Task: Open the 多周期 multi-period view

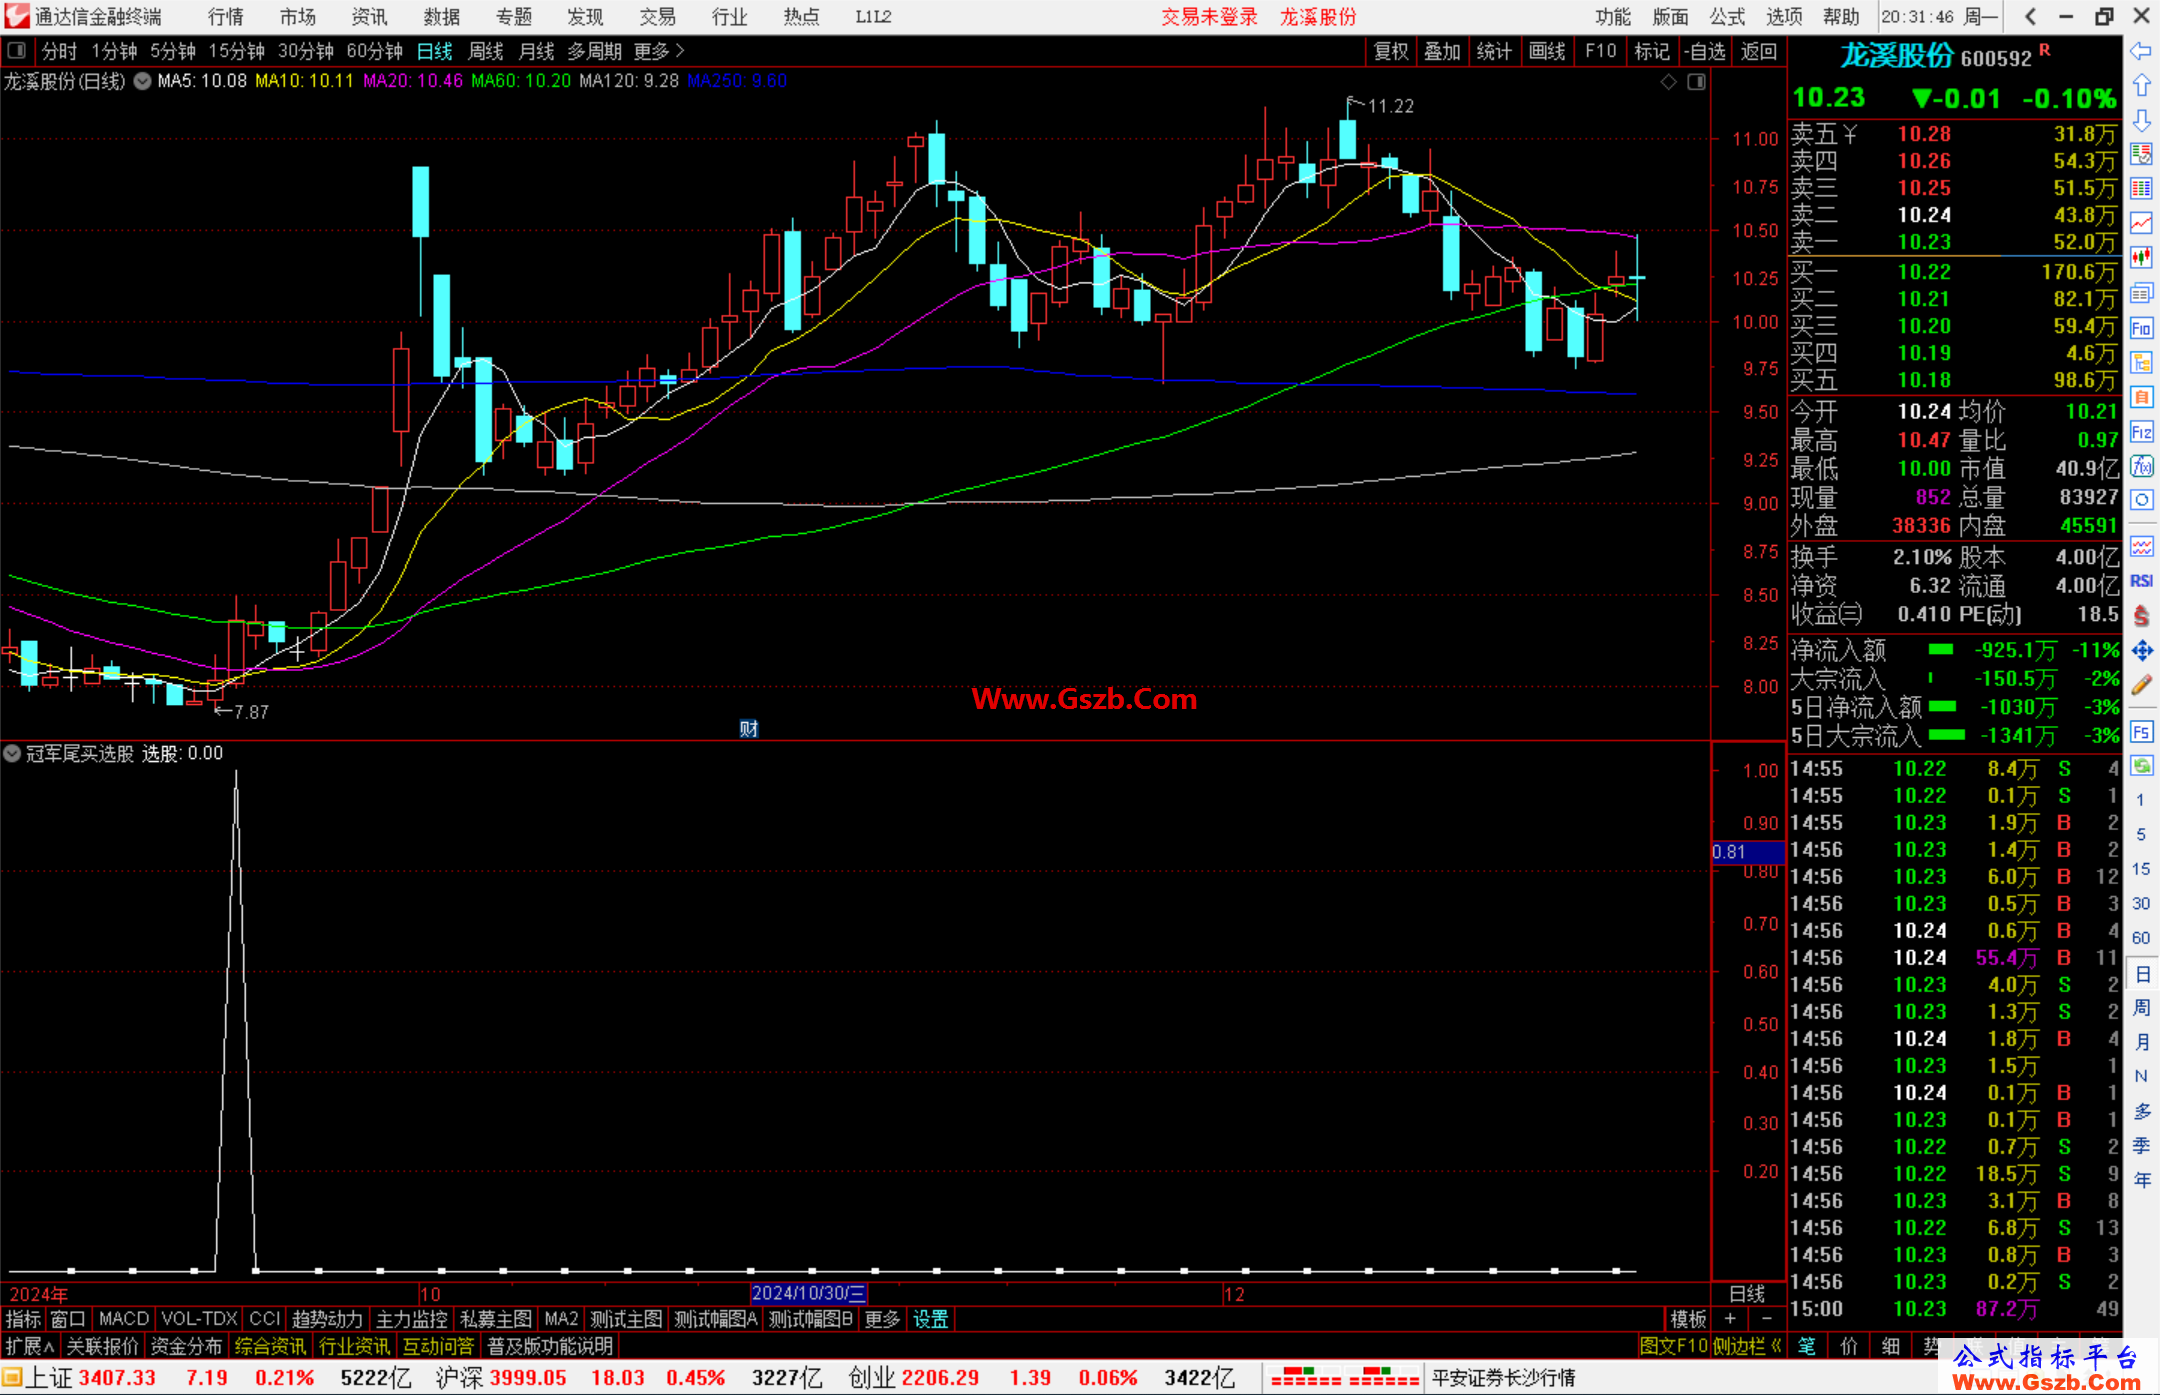Action: coord(595,51)
